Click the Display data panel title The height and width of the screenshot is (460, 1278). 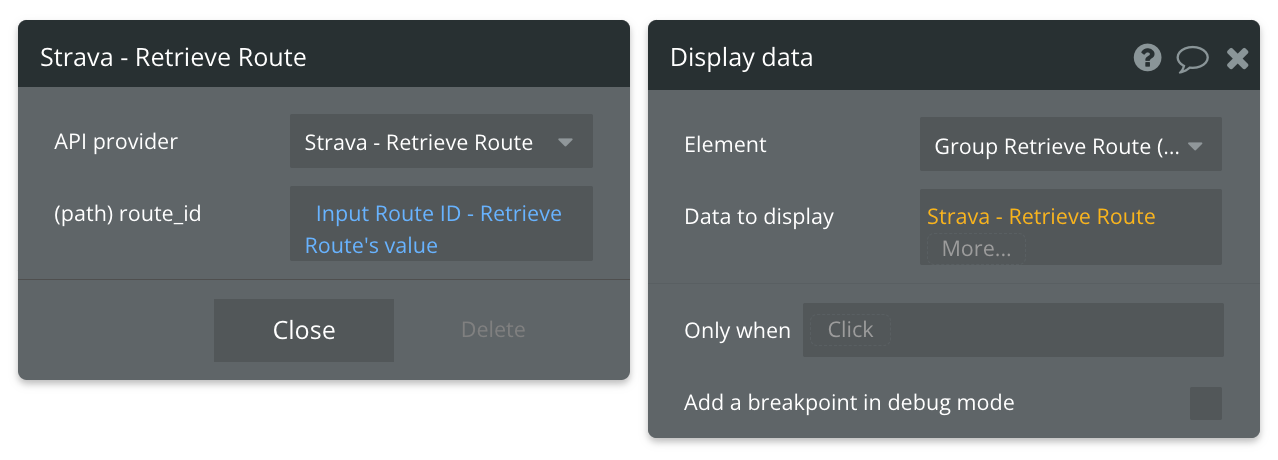point(741,58)
